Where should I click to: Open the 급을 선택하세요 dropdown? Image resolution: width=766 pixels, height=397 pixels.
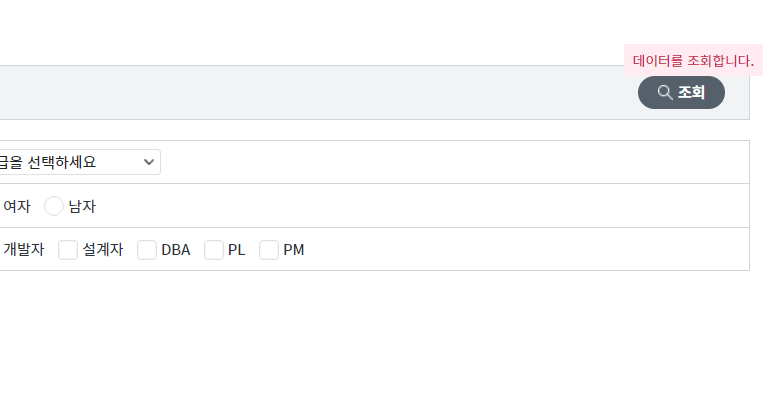(78, 162)
